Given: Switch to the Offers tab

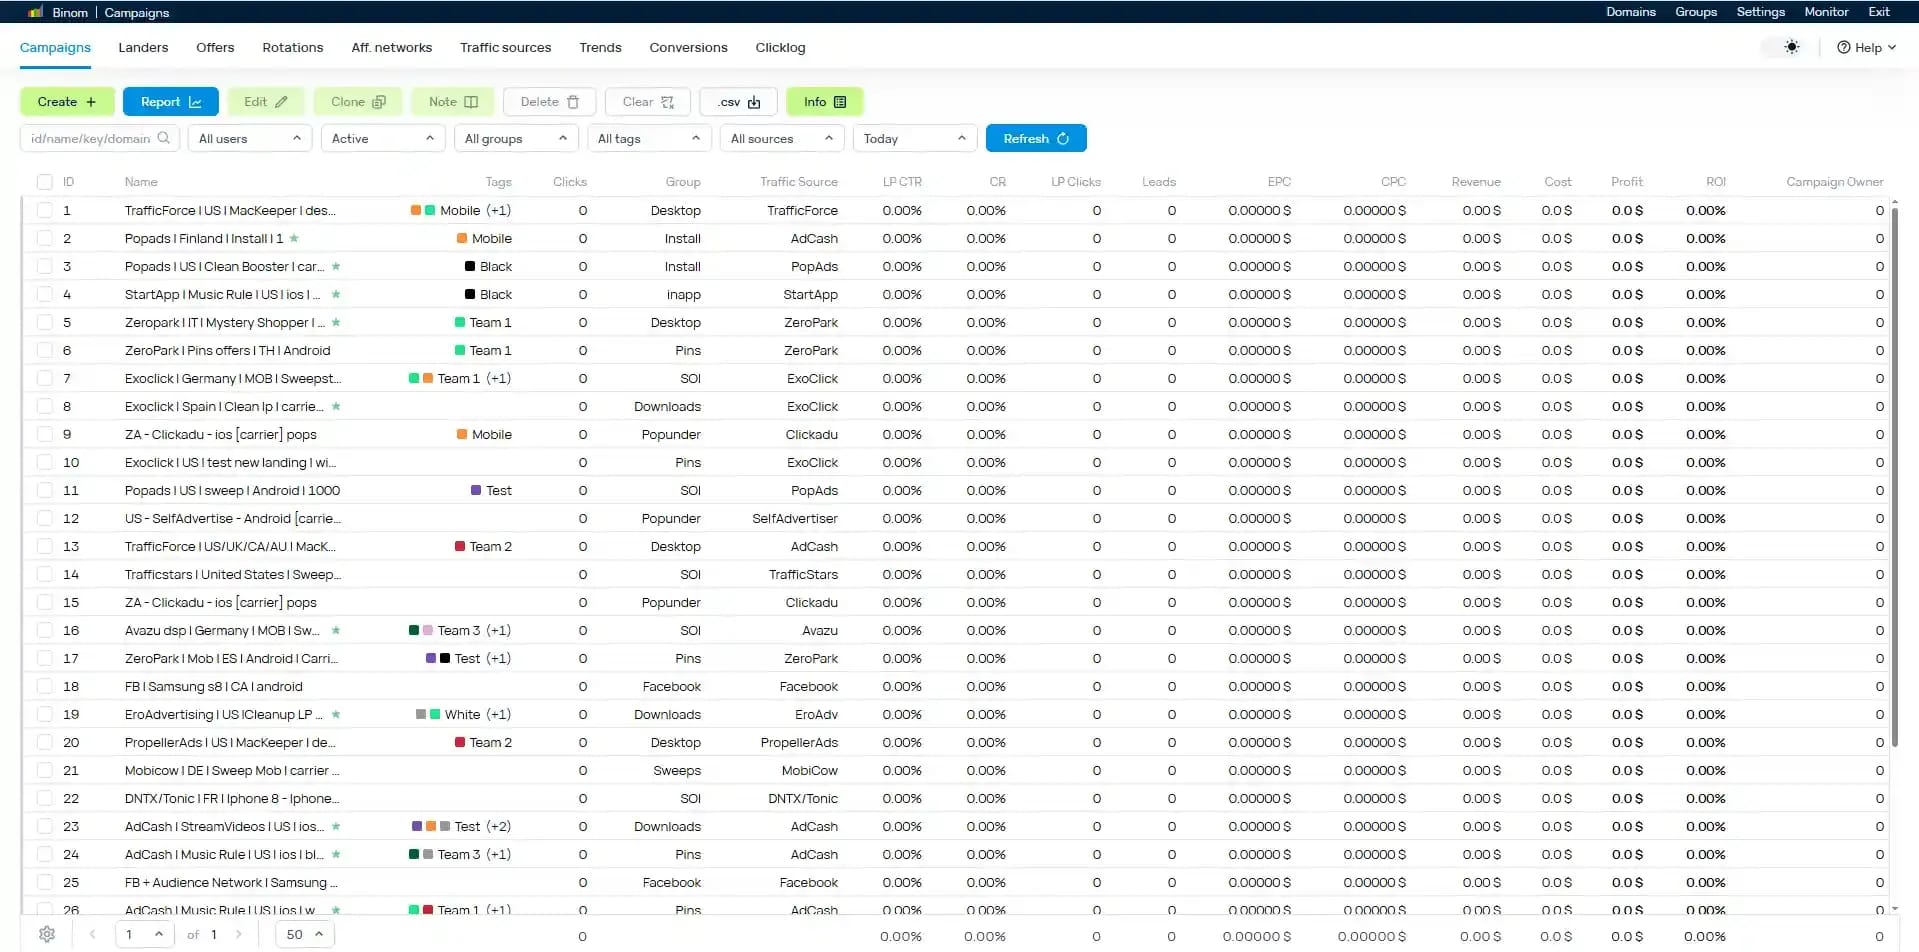Looking at the screenshot, I should (x=215, y=47).
